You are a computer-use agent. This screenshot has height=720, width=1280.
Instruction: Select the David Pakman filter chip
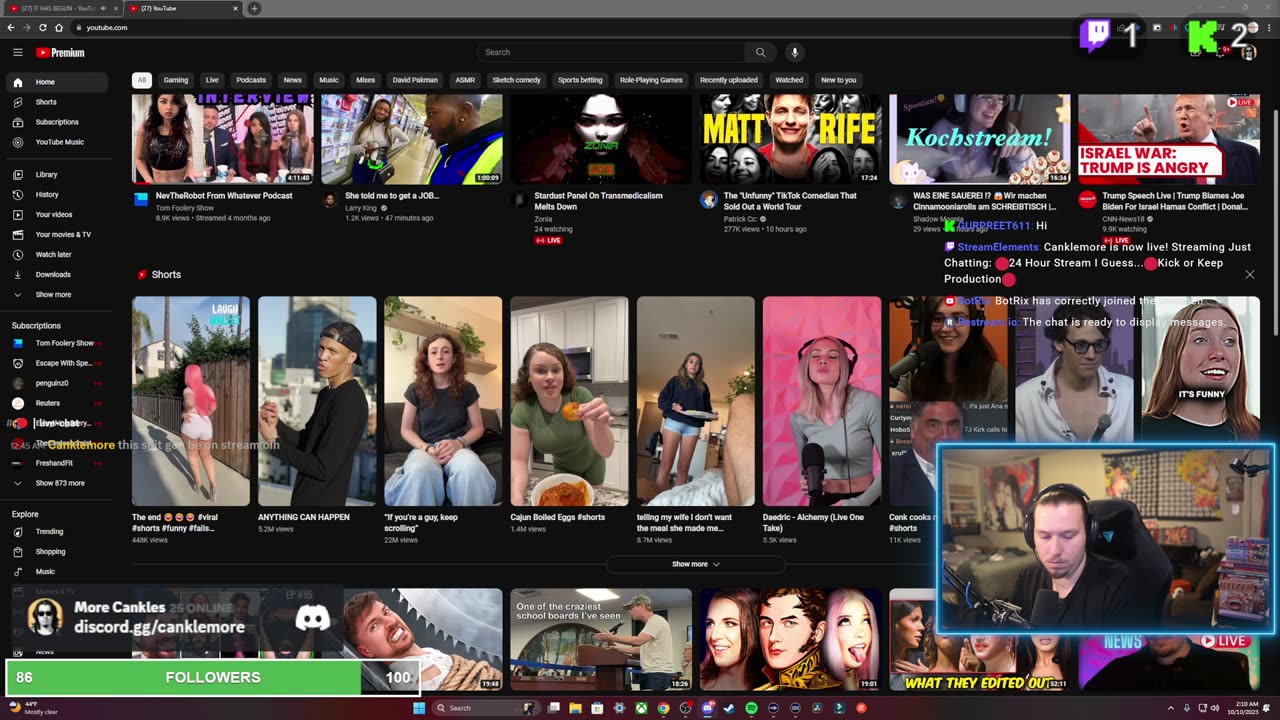(x=415, y=80)
